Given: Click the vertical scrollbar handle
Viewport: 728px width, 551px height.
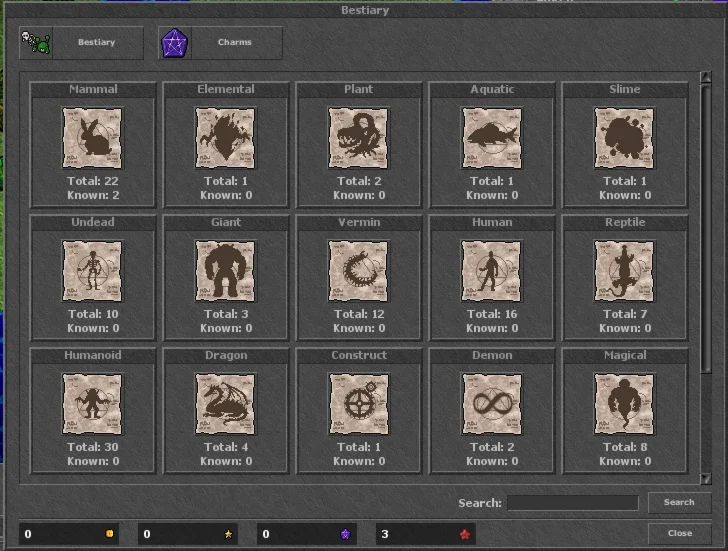Looking at the screenshot, I should point(706,227).
